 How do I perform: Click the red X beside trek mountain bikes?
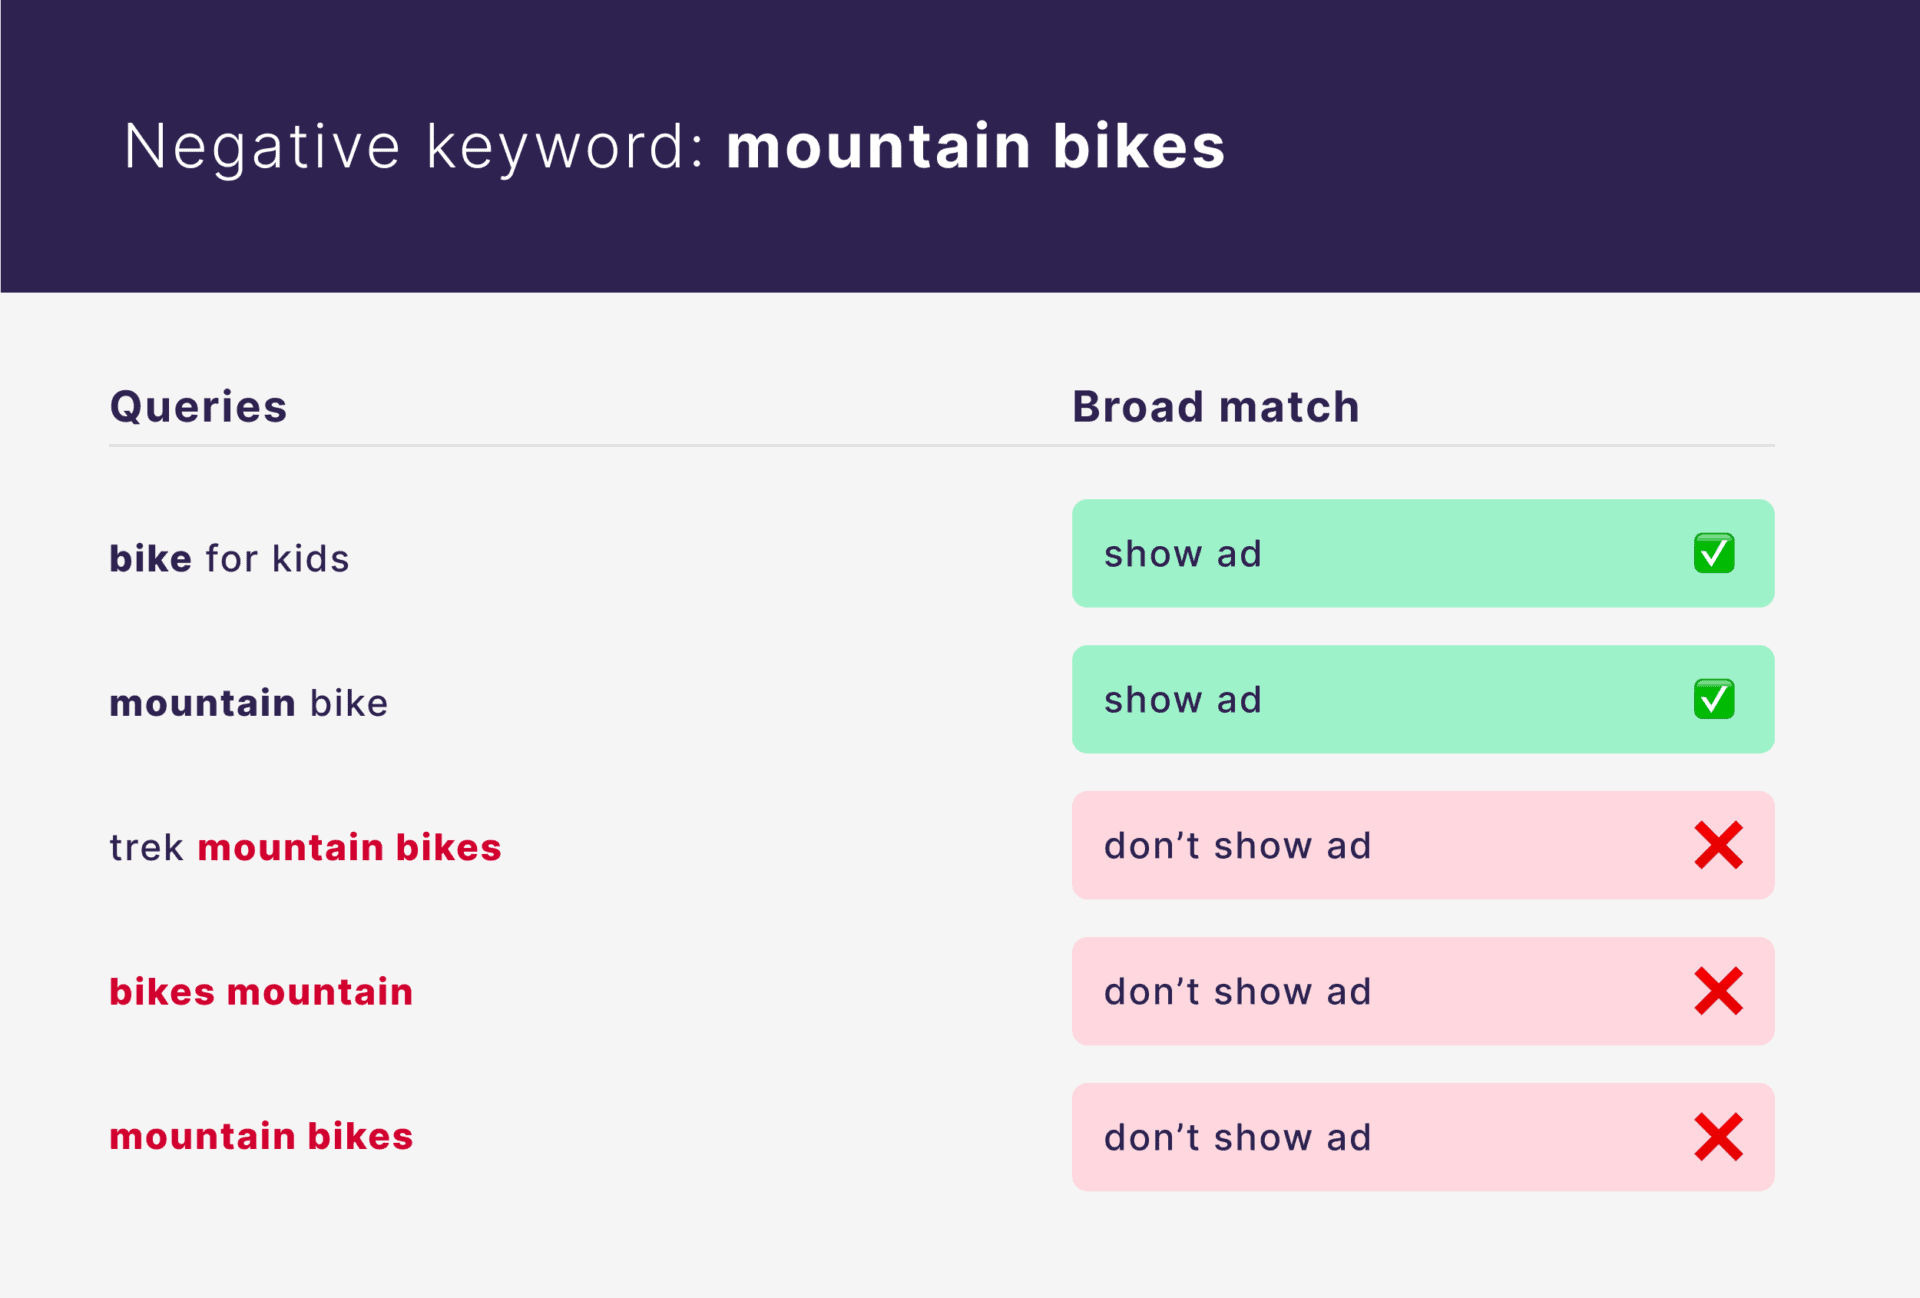tap(1718, 845)
